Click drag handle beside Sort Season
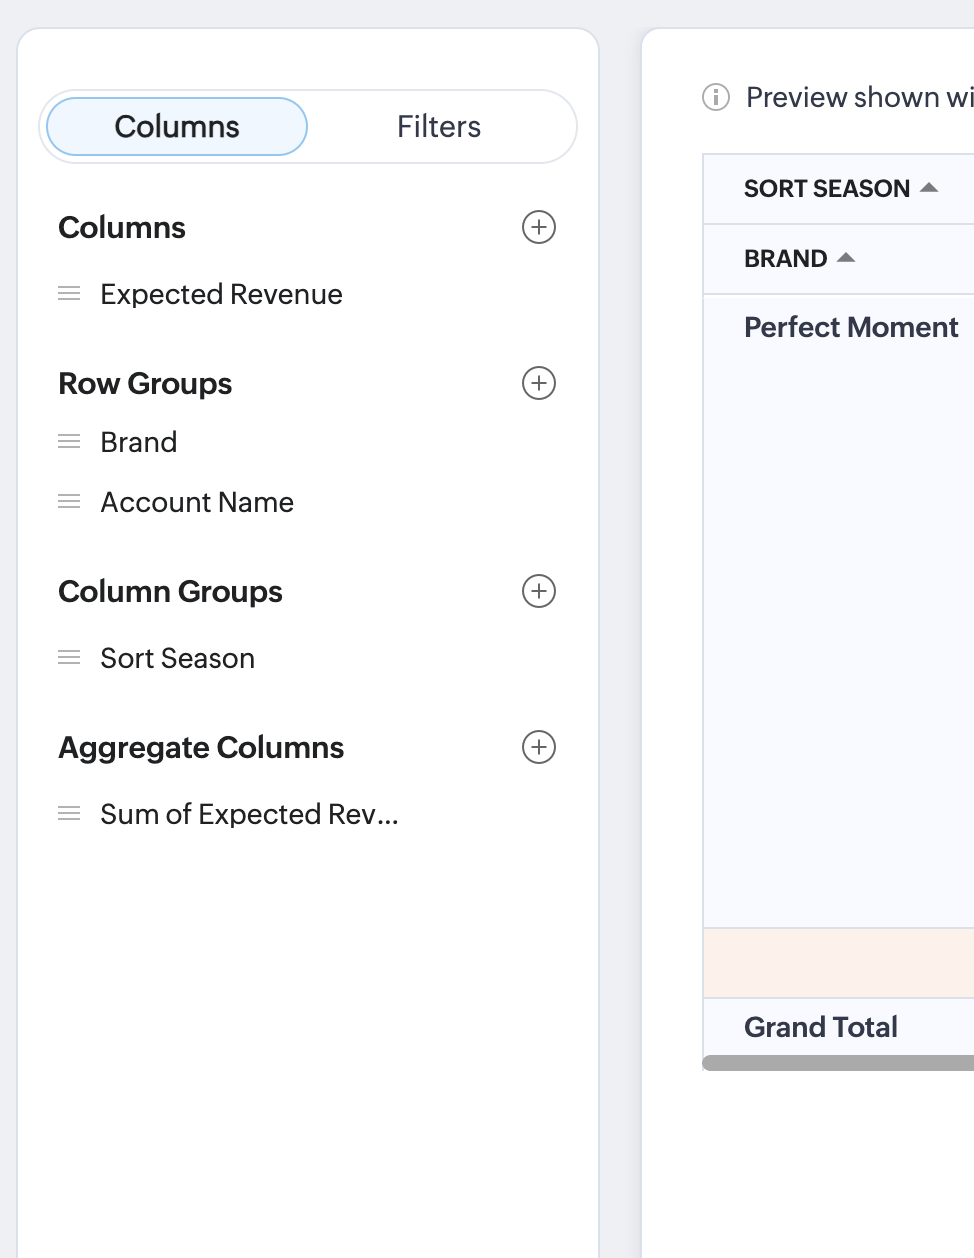The image size is (974, 1258). pyautogui.click(x=69, y=658)
